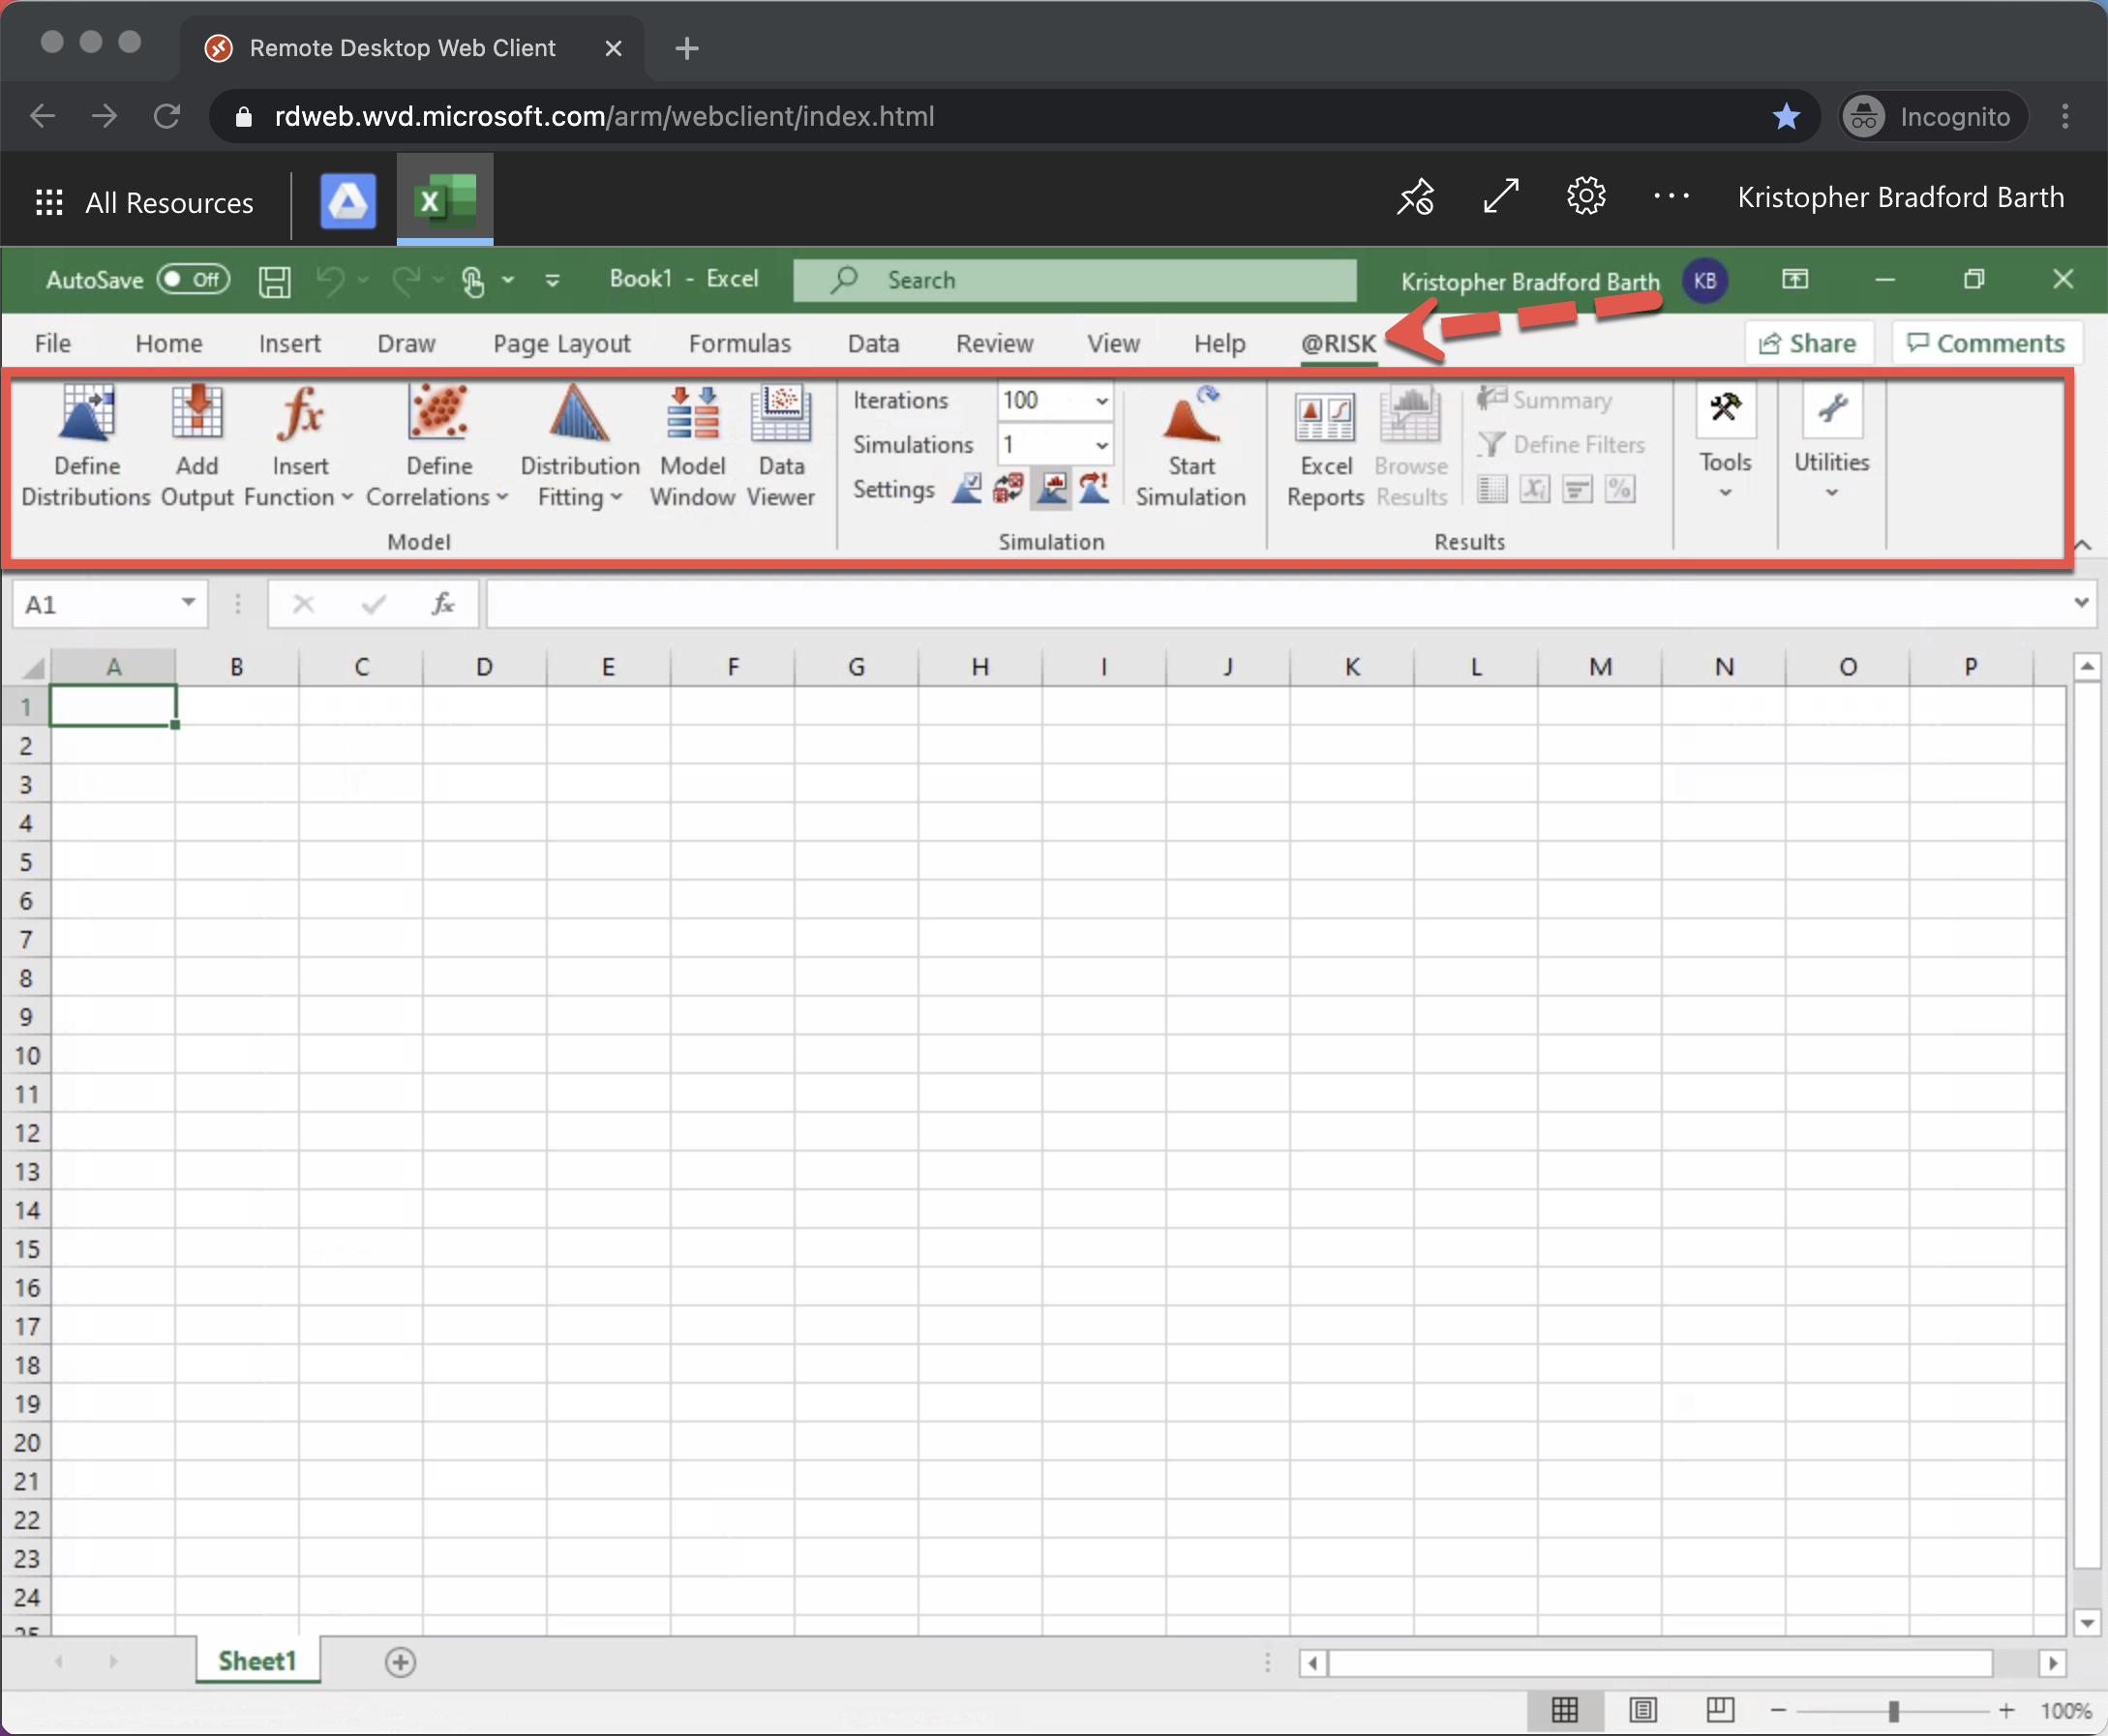Switch to Page Layout view in status bar
Viewport: 2108px width, 1736px height.
tap(1643, 1710)
